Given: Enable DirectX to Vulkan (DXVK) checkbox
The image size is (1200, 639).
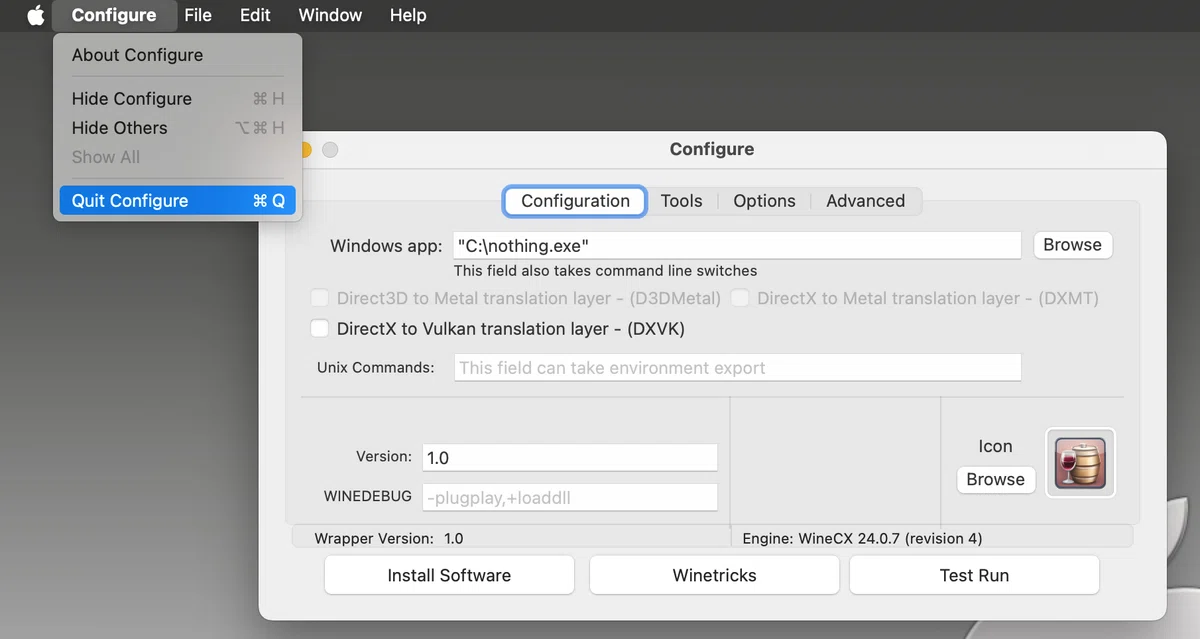Looking at the screenshot, I should [320, 328].
